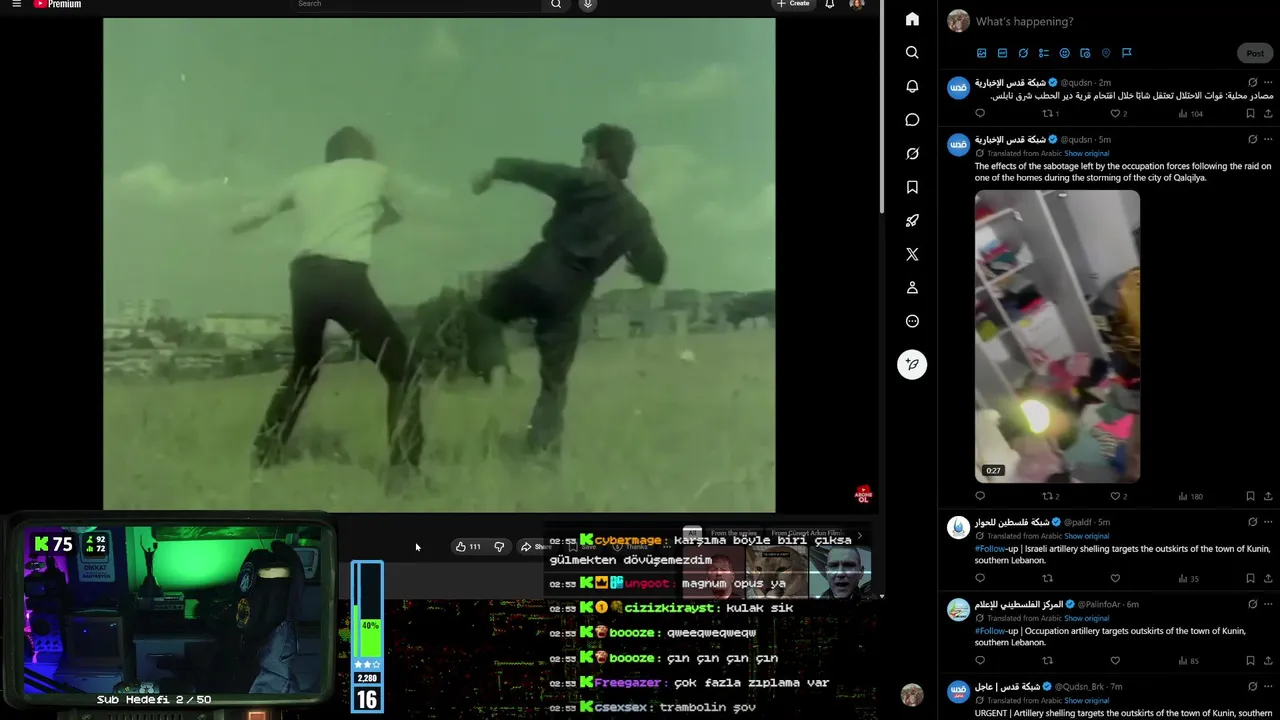The height and width of the screenshot is (720, 1280).
Task: Select the 'All' related videos chip
Action: pyautogui.click(x=692, y=534)
